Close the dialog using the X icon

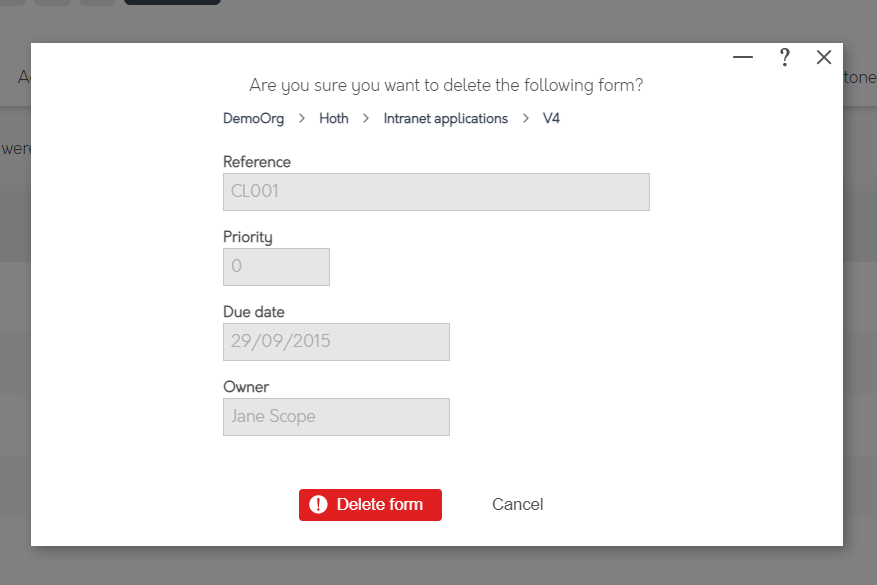pyautogui.click(x=824, y=57)
